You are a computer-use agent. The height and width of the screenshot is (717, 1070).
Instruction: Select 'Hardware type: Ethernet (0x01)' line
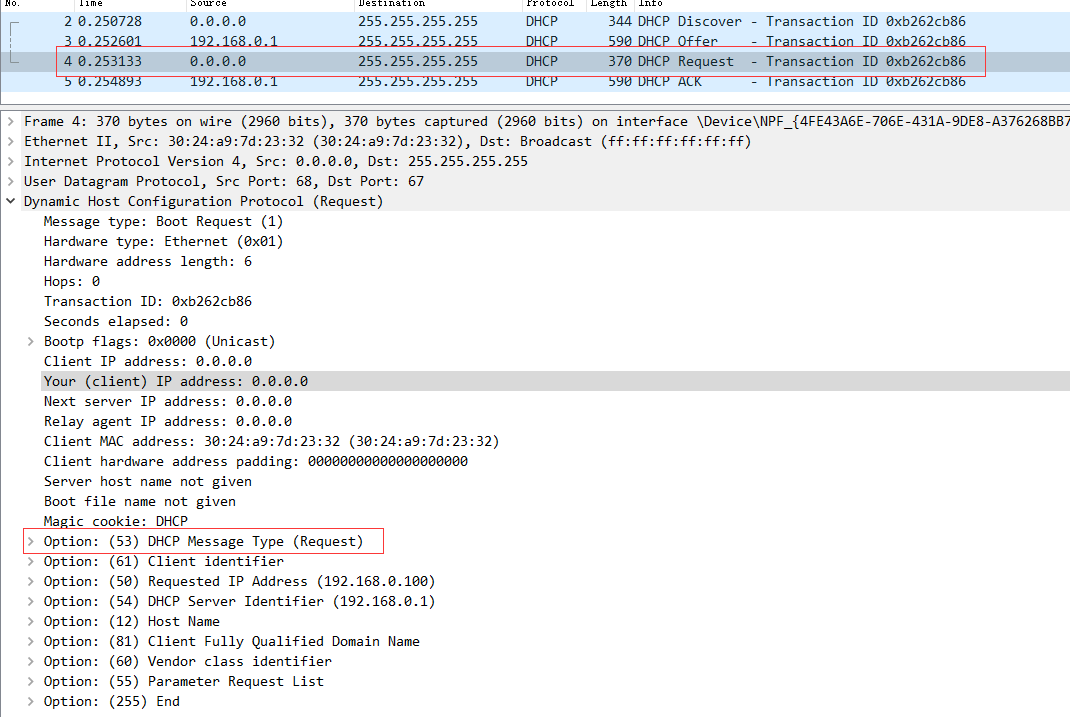tap(163, 242)
